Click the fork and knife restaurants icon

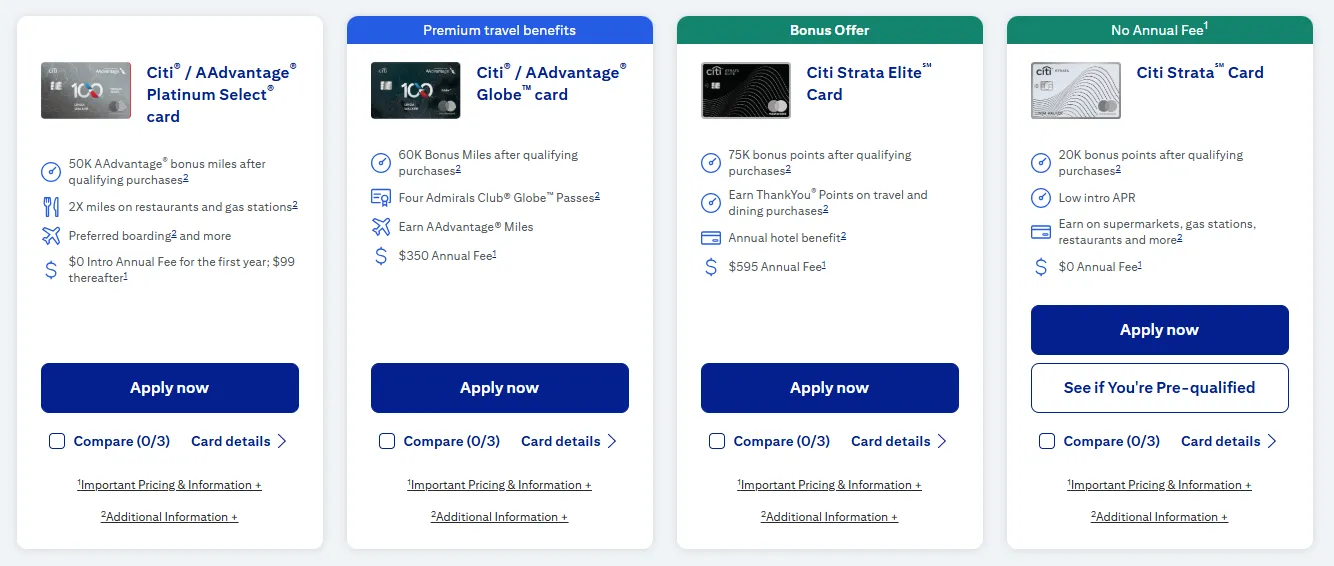(51, 207)
